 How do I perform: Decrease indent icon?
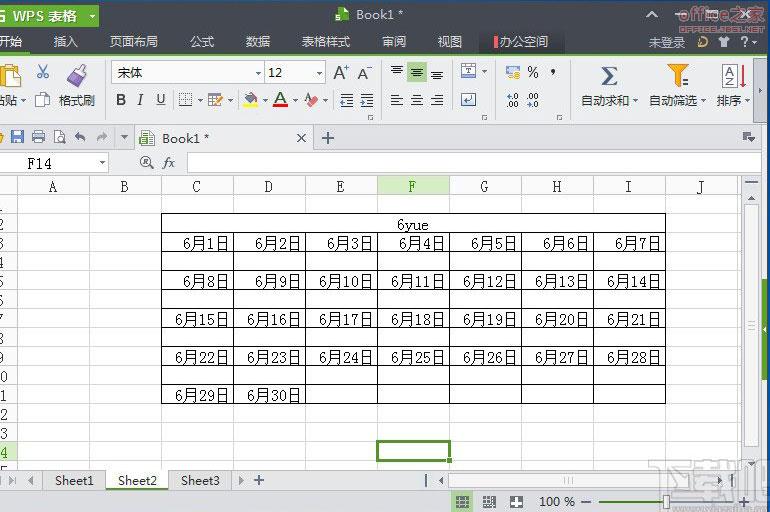pyautogui.click(x=347, y=100)
